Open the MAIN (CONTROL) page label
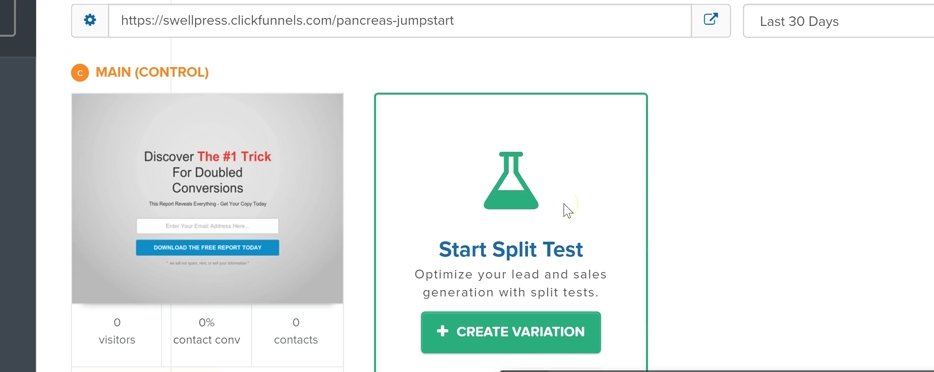Screen dimensions: 934x372 click(x=152, y=73)
